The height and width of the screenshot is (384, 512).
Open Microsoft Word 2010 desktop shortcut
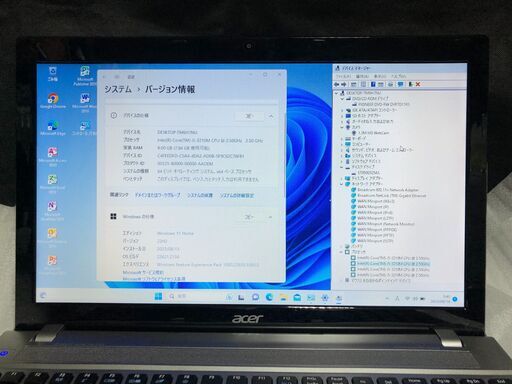(x=85, y=102)
